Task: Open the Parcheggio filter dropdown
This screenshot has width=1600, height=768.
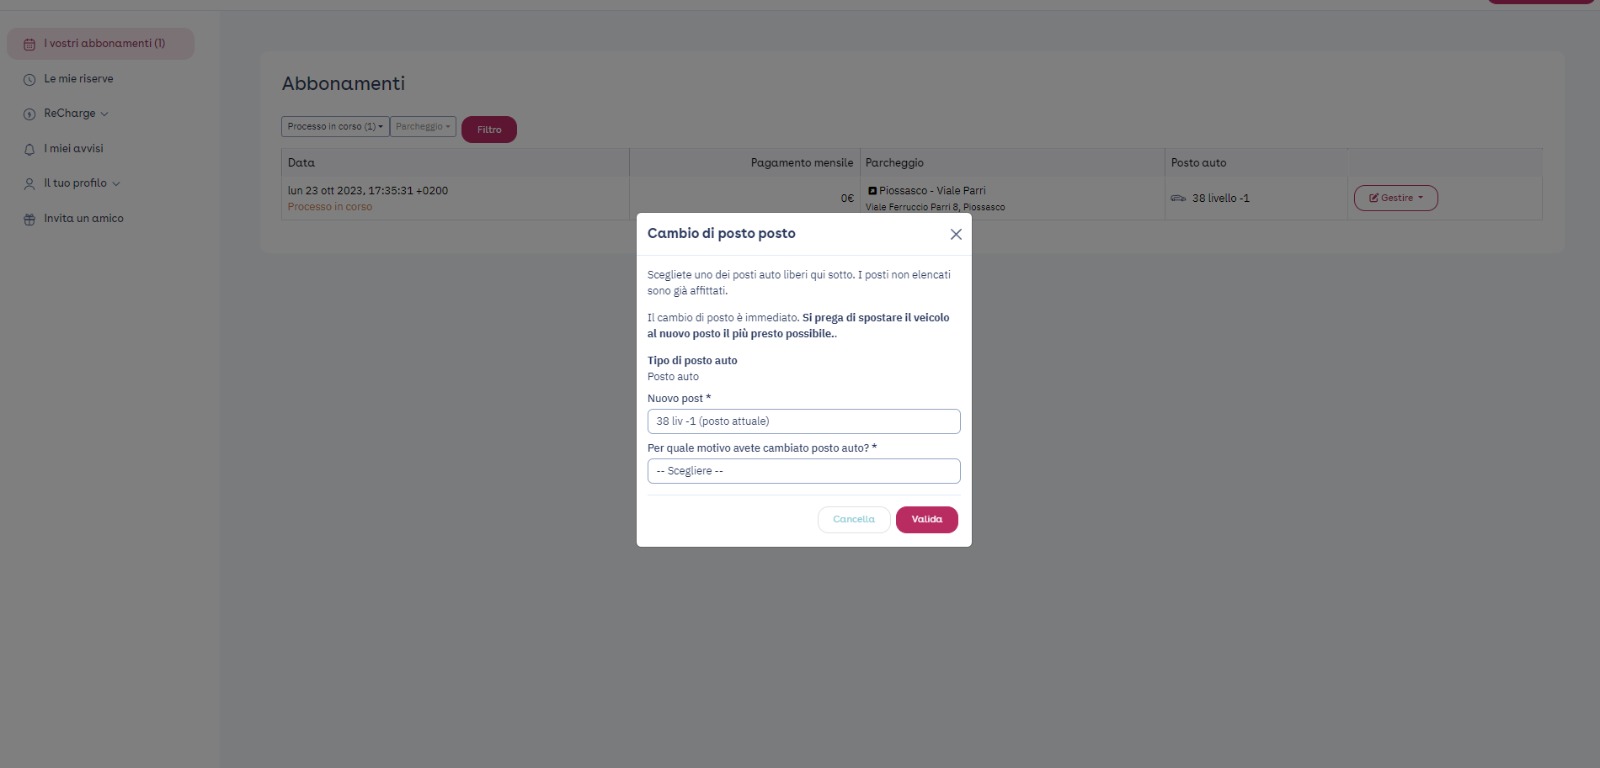Action: click(x=423, y=127)
